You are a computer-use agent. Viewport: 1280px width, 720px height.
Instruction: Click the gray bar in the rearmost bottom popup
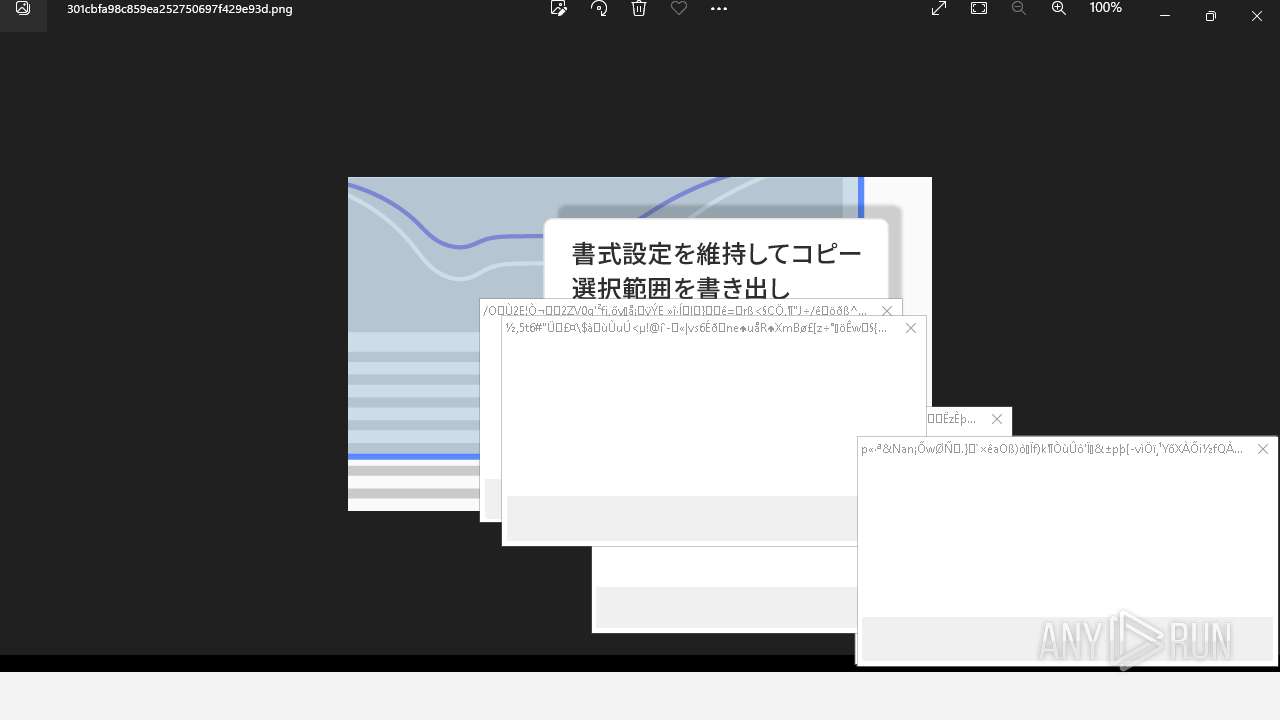[x=726, y=607]
